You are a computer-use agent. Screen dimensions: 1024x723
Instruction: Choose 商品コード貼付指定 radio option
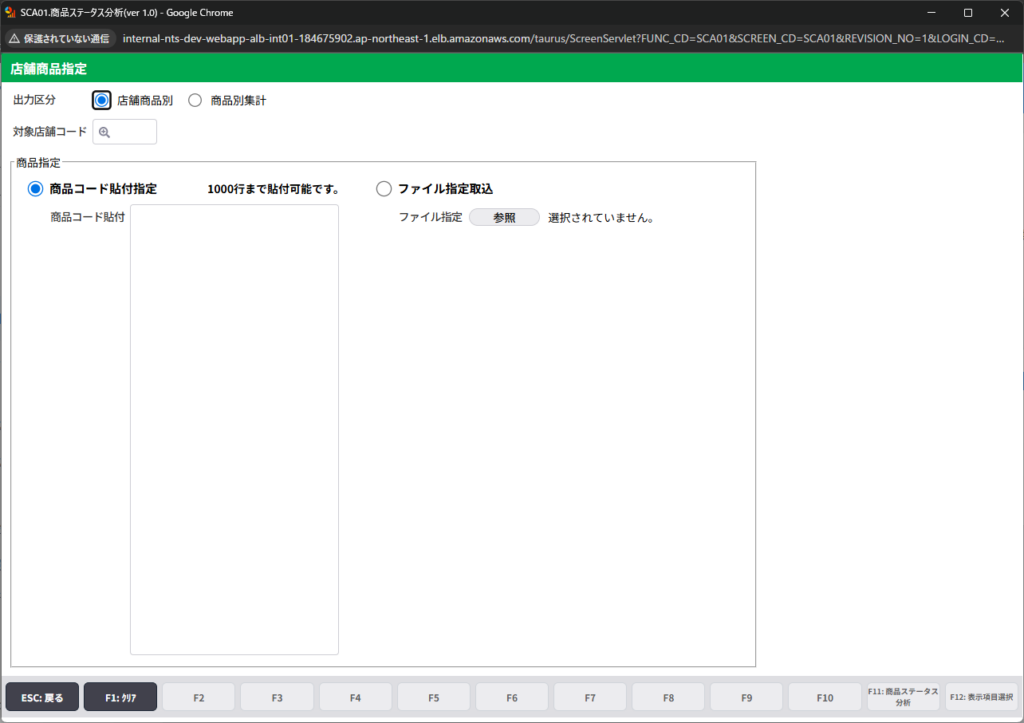click(35, 189)
